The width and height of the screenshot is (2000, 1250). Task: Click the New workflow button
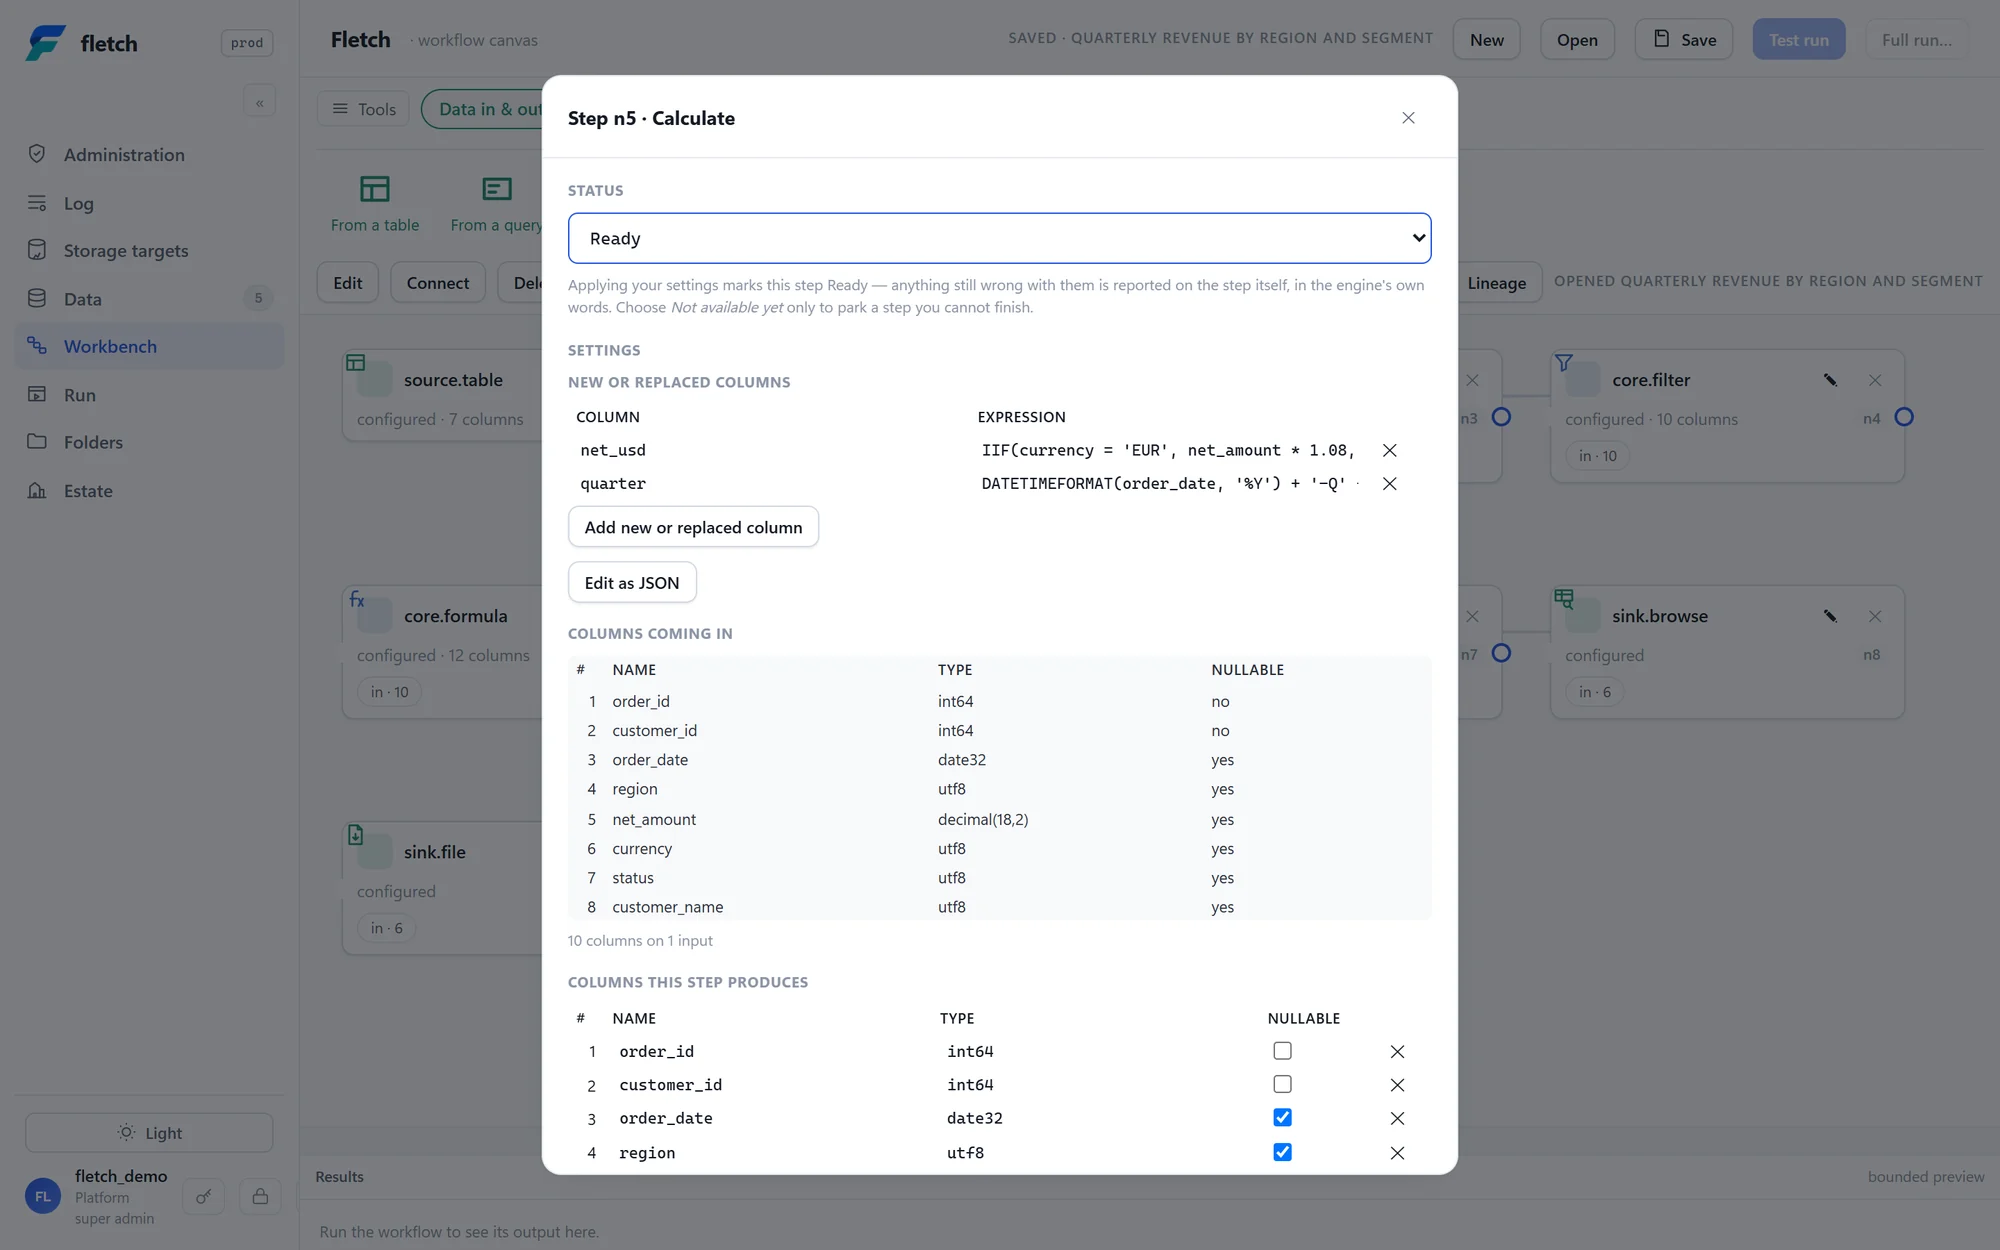tap(1487, 40)
